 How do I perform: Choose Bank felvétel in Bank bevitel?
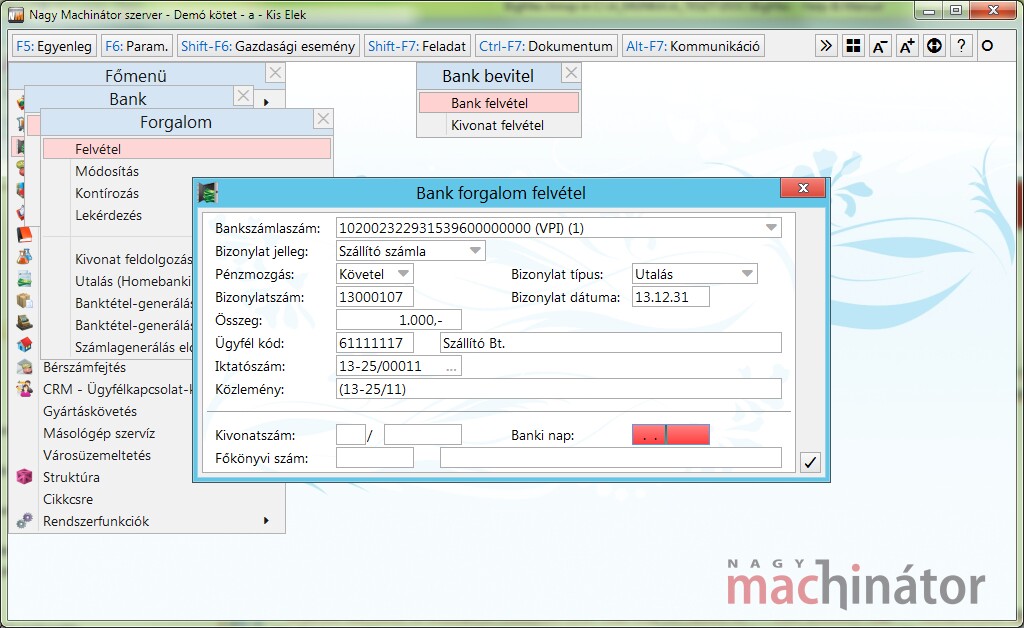point(498,103)
